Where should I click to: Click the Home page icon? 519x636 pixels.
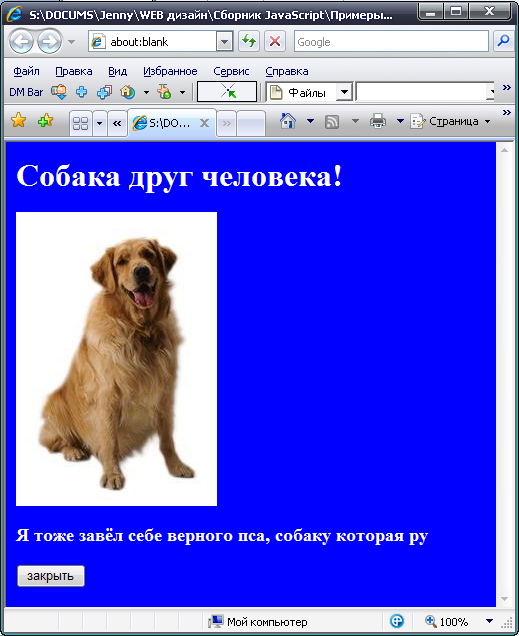[288, 121]
